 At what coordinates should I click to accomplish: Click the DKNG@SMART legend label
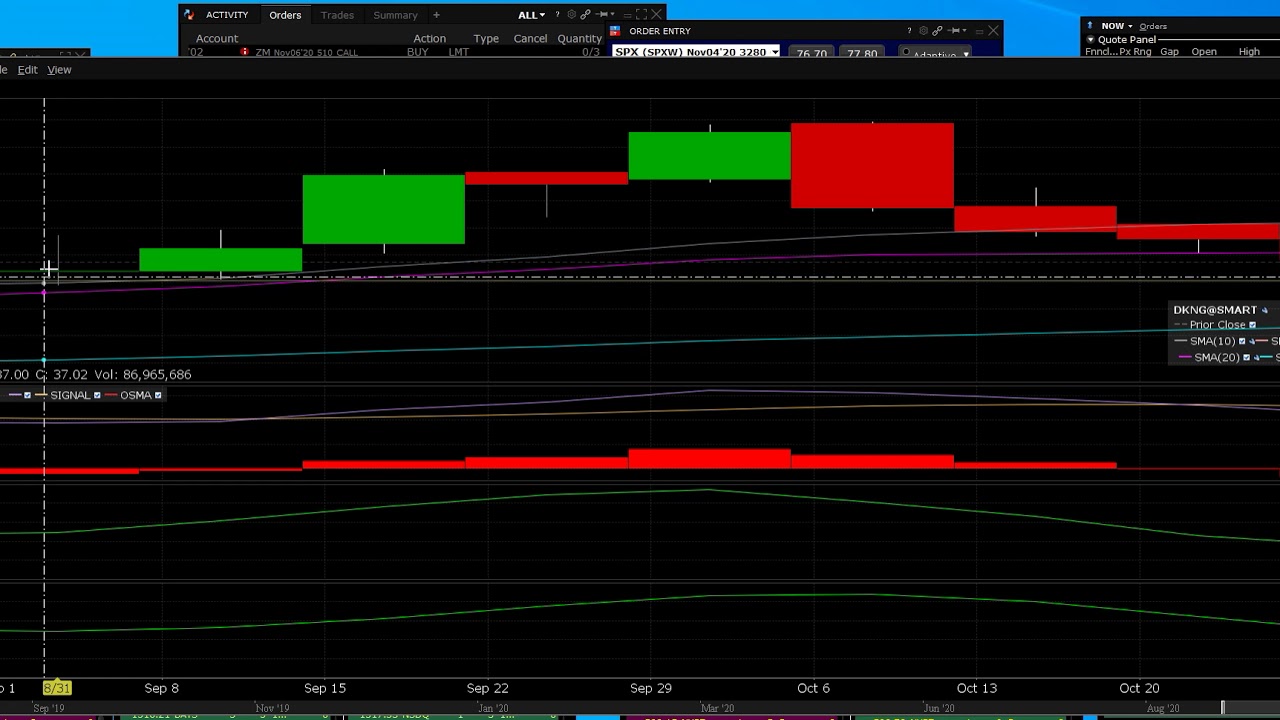[x=1215, y=310]
